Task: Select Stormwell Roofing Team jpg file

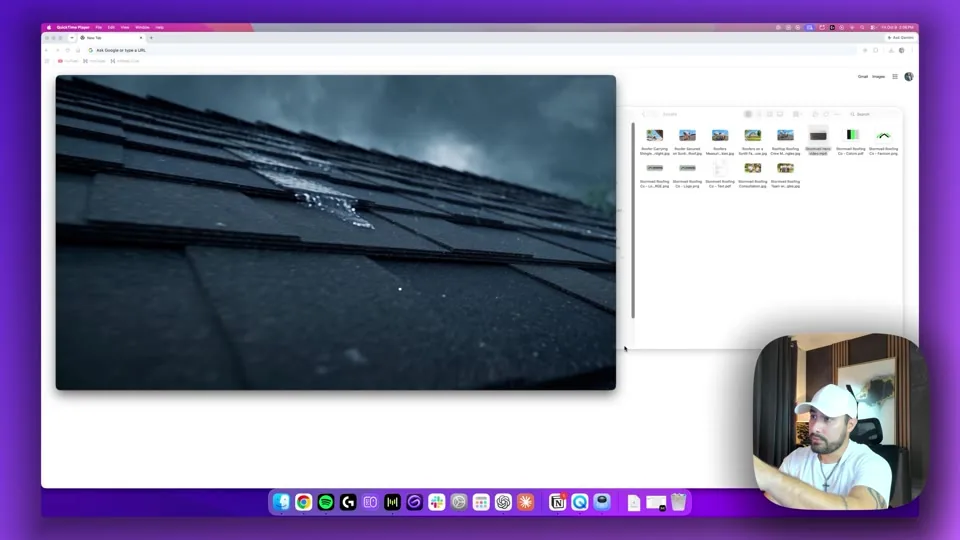Action: pos(786,174)
